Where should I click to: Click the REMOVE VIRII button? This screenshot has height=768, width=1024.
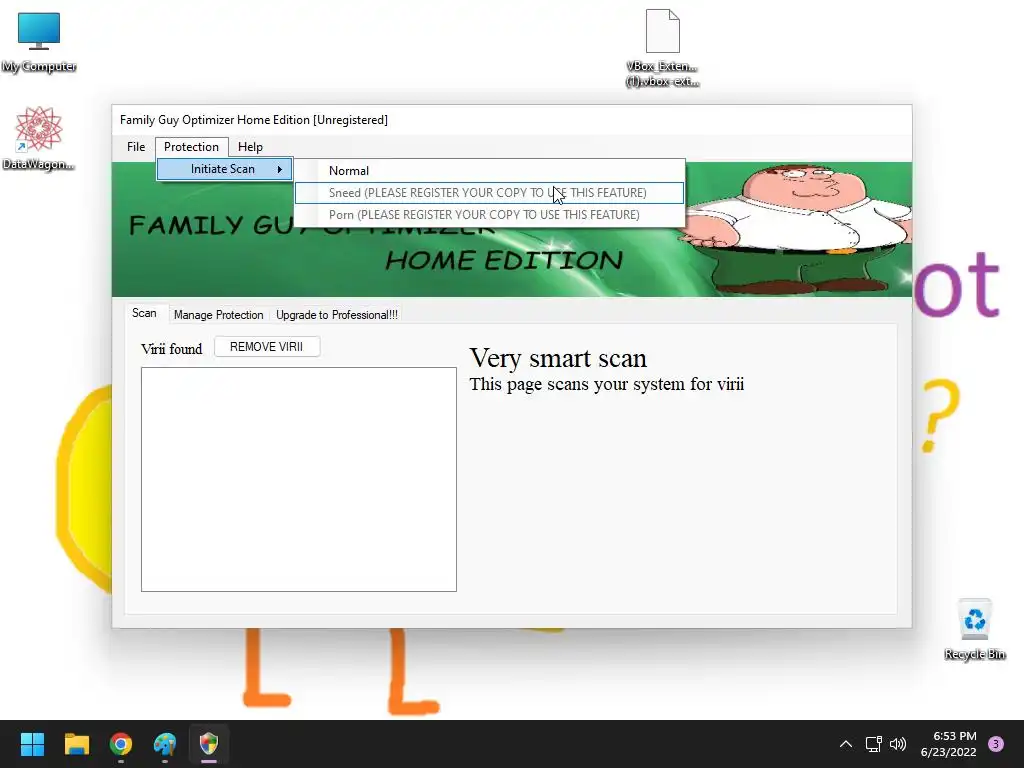point(266,347)
